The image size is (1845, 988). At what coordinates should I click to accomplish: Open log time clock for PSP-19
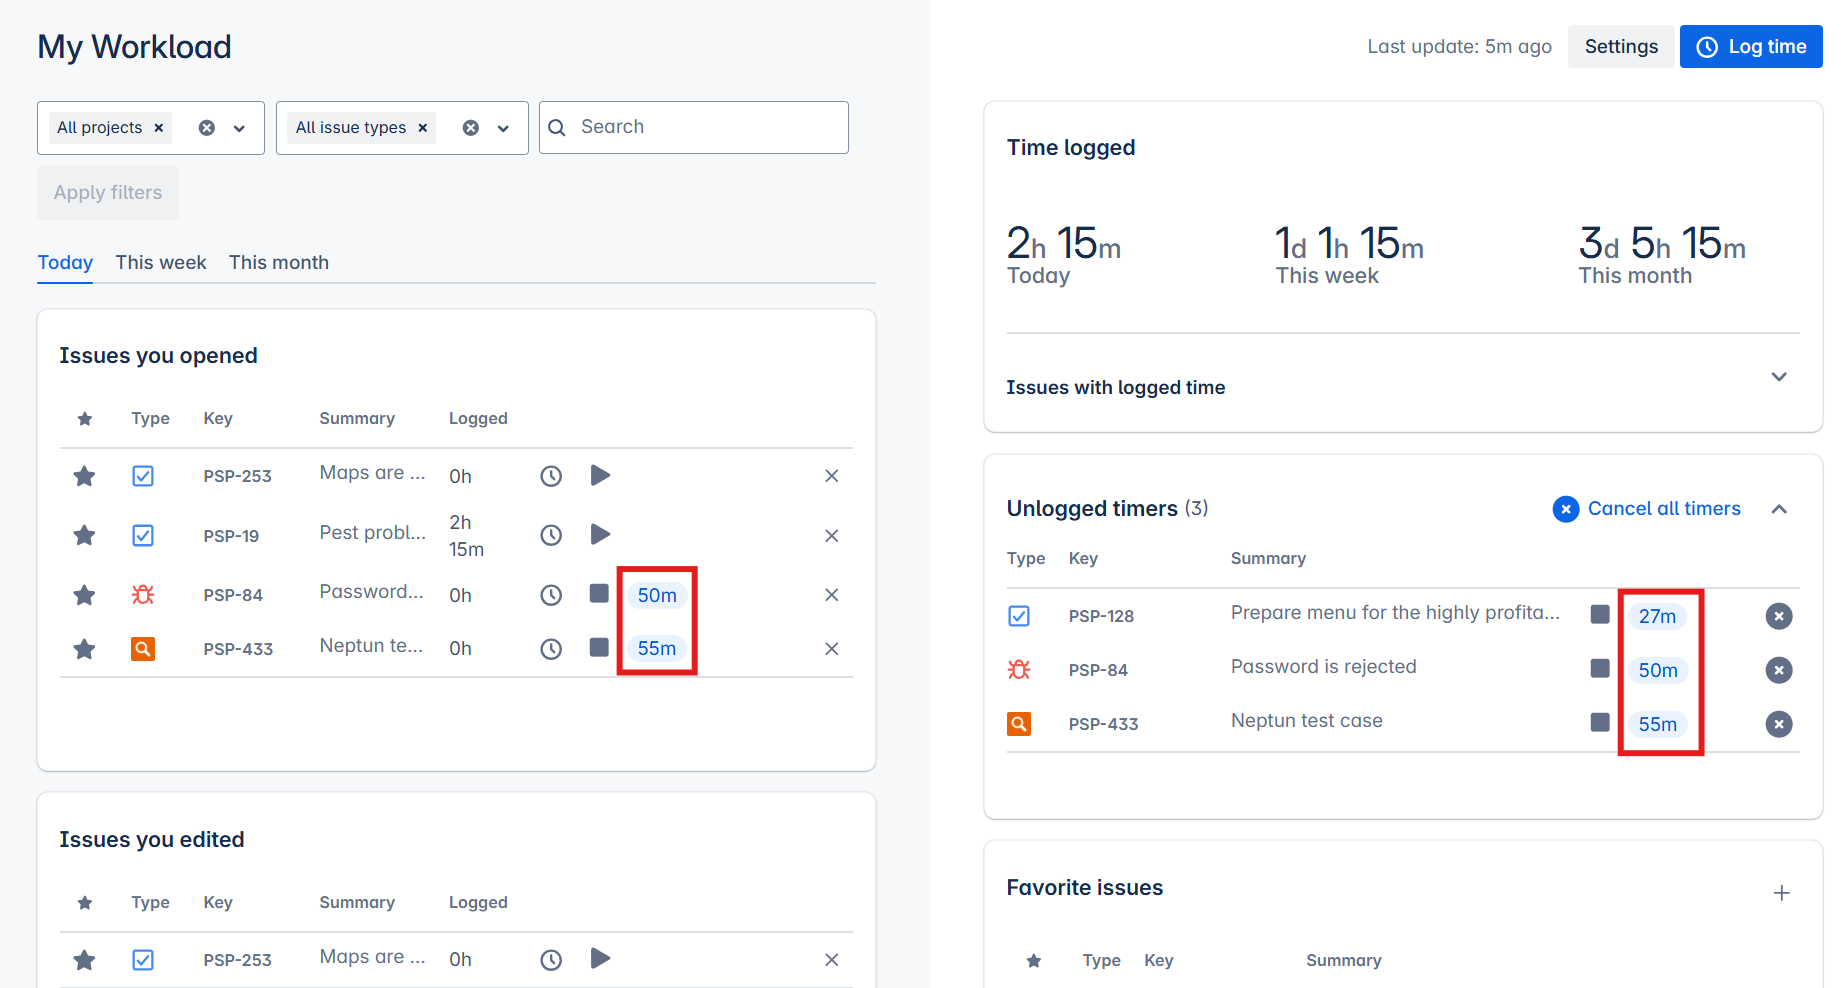[x=551, y=535]
